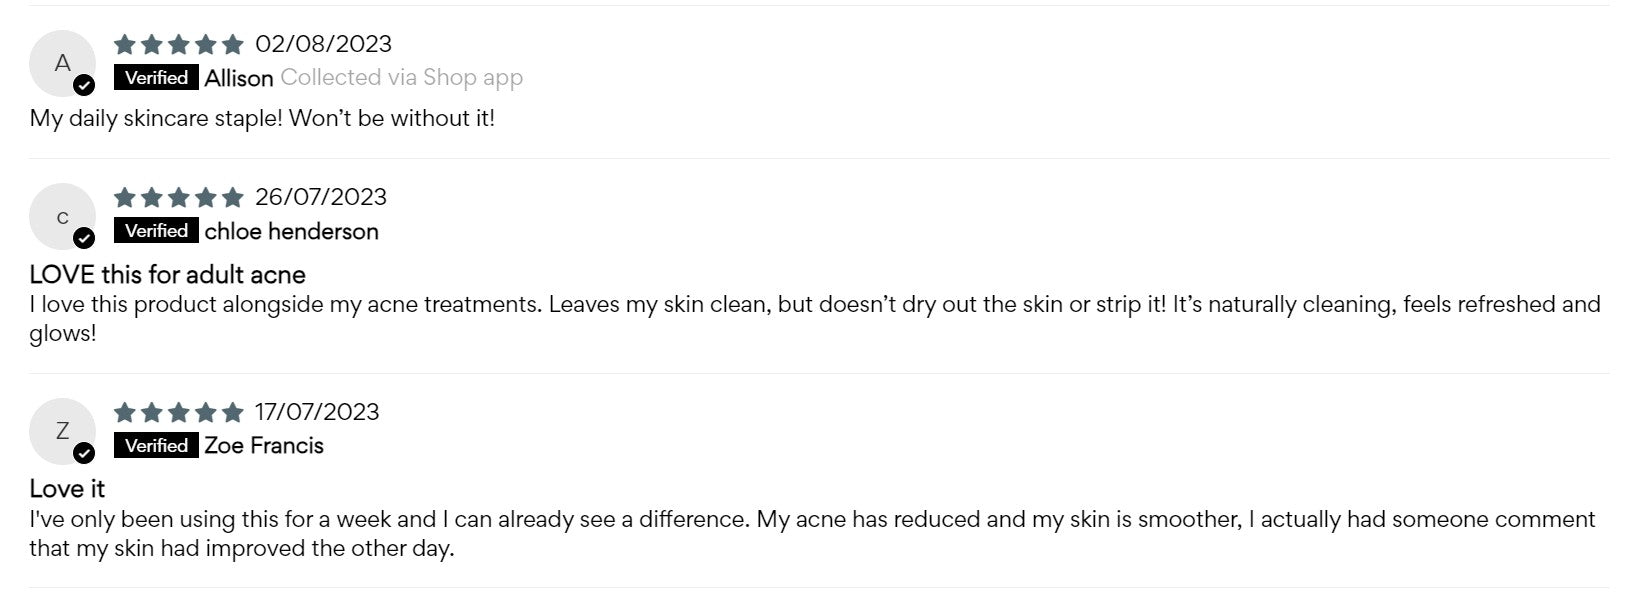Click the five-star rating on chloe henderson's review

[x=179, y=197]
